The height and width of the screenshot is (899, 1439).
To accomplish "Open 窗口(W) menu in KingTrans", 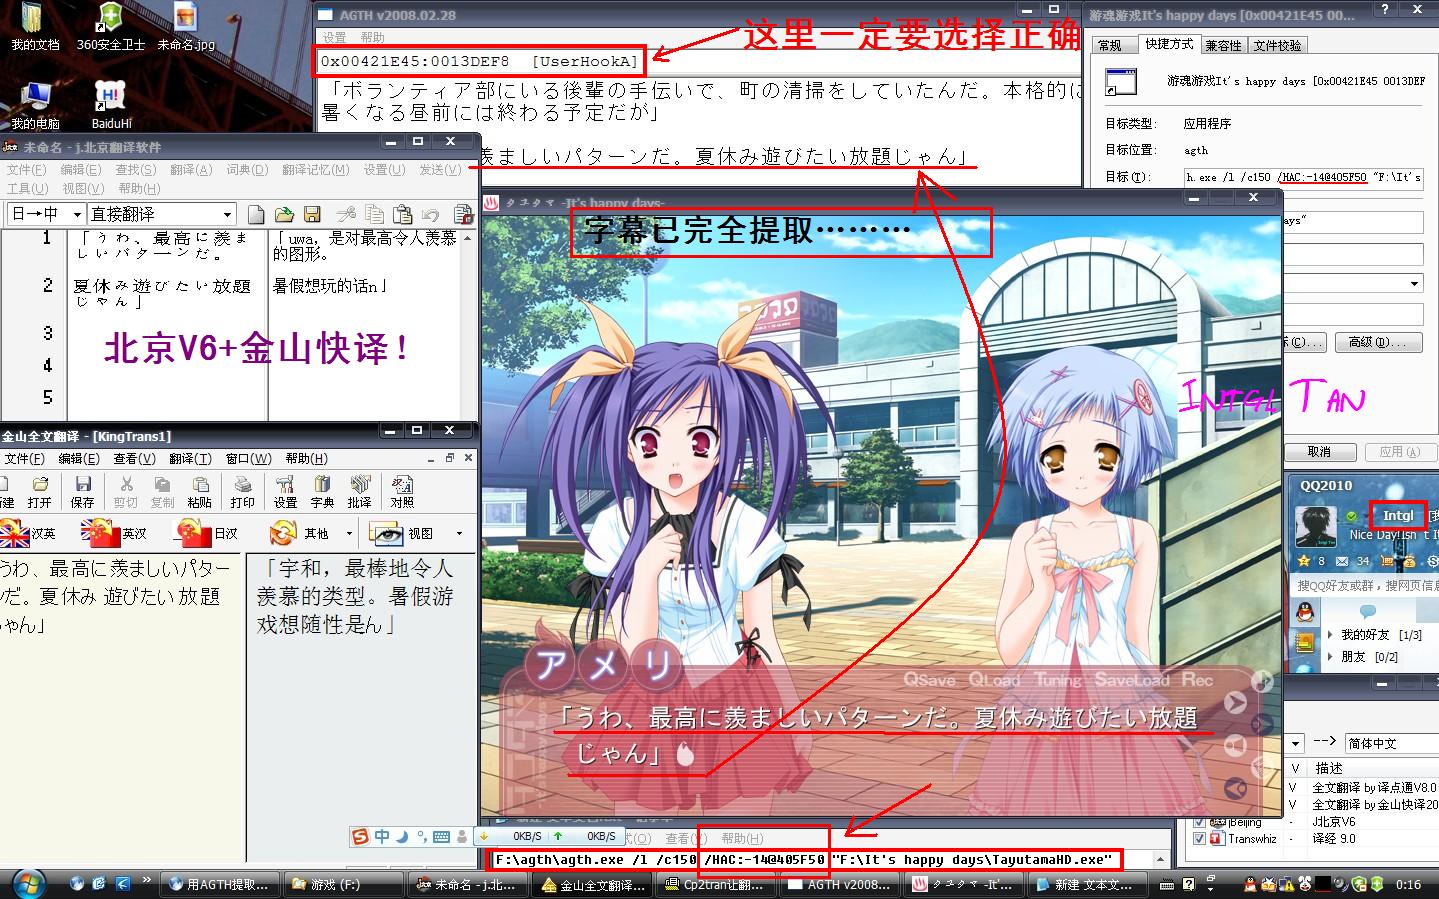I will [248, 459].
